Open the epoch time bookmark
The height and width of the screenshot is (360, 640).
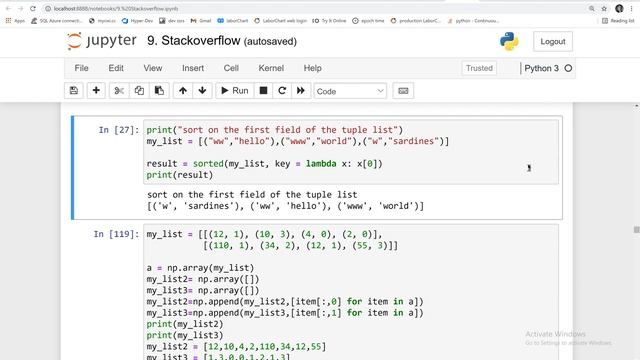click(x=368, y=20)
